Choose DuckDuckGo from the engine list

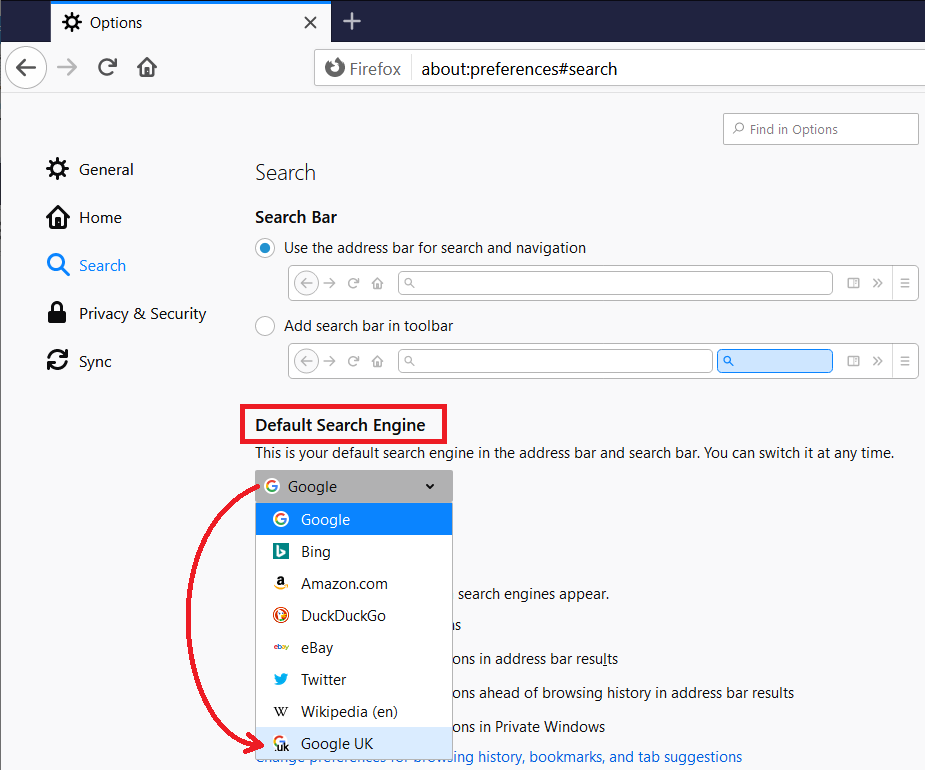point(354,615)
